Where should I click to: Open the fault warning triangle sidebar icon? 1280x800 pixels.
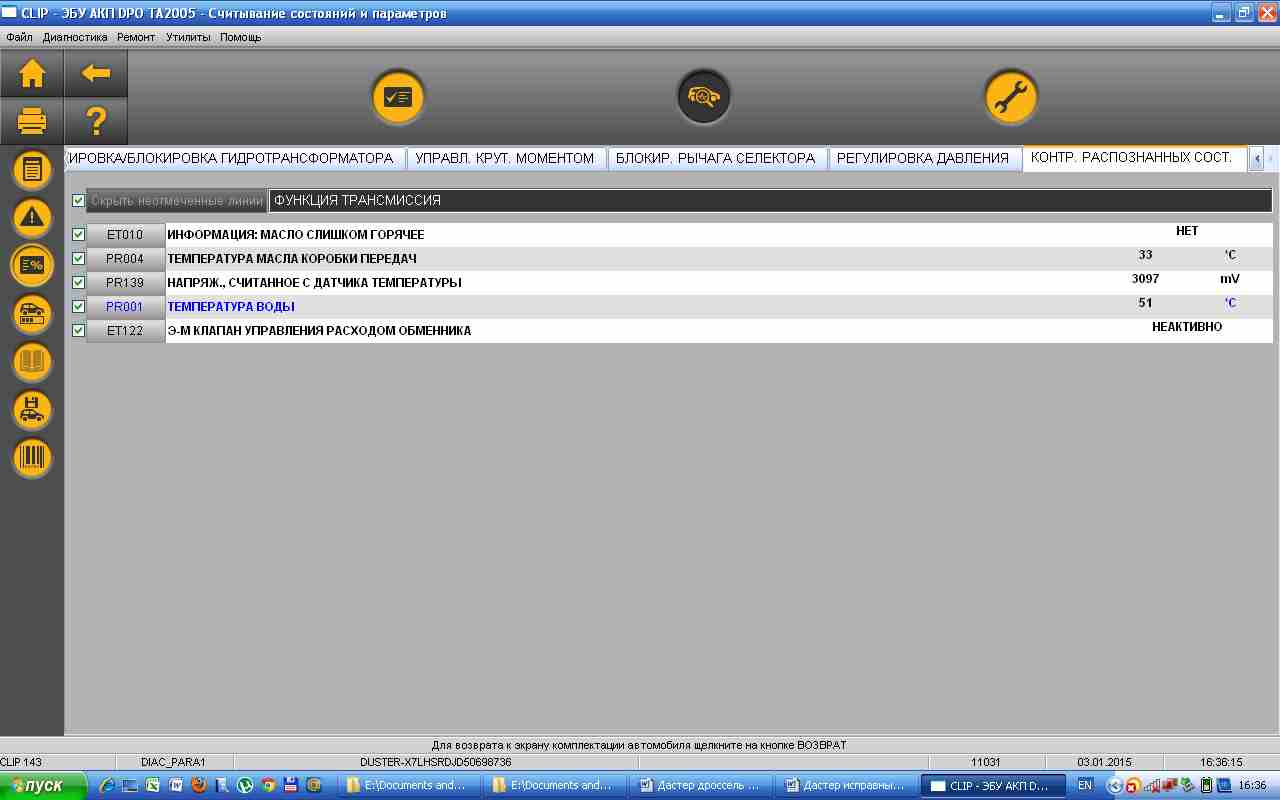[x=32, y=217]
